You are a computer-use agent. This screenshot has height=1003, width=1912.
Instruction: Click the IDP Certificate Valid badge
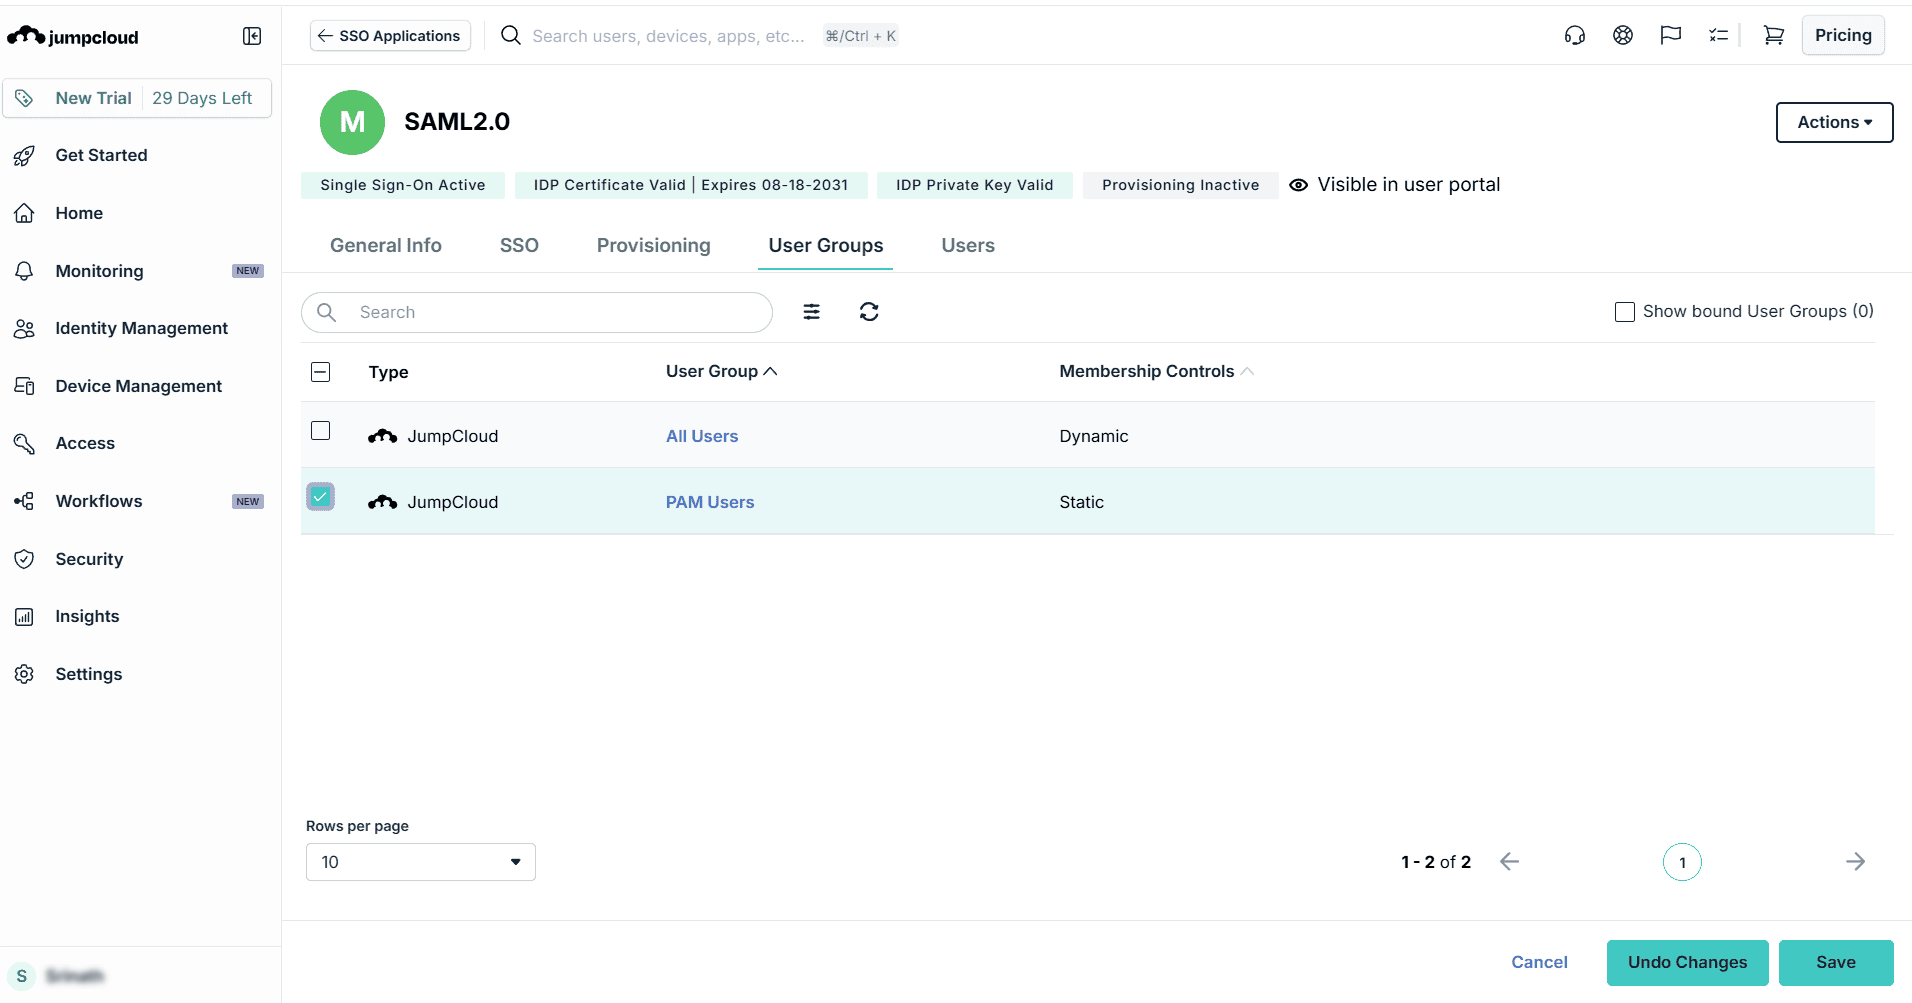point(691,185)
